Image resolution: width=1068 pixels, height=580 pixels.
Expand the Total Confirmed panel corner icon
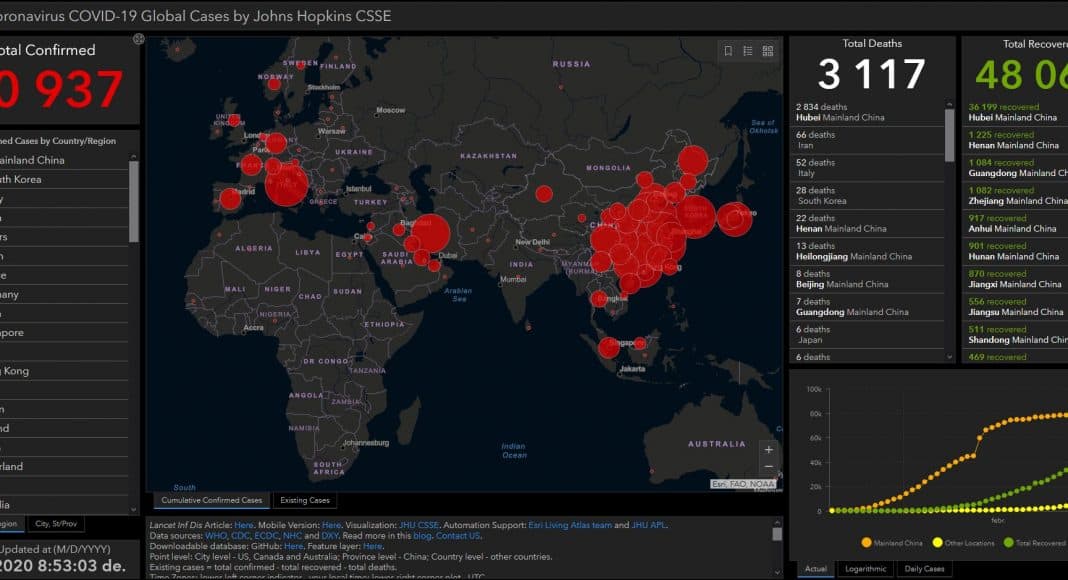pyautogui.click(x=138, y=39)
